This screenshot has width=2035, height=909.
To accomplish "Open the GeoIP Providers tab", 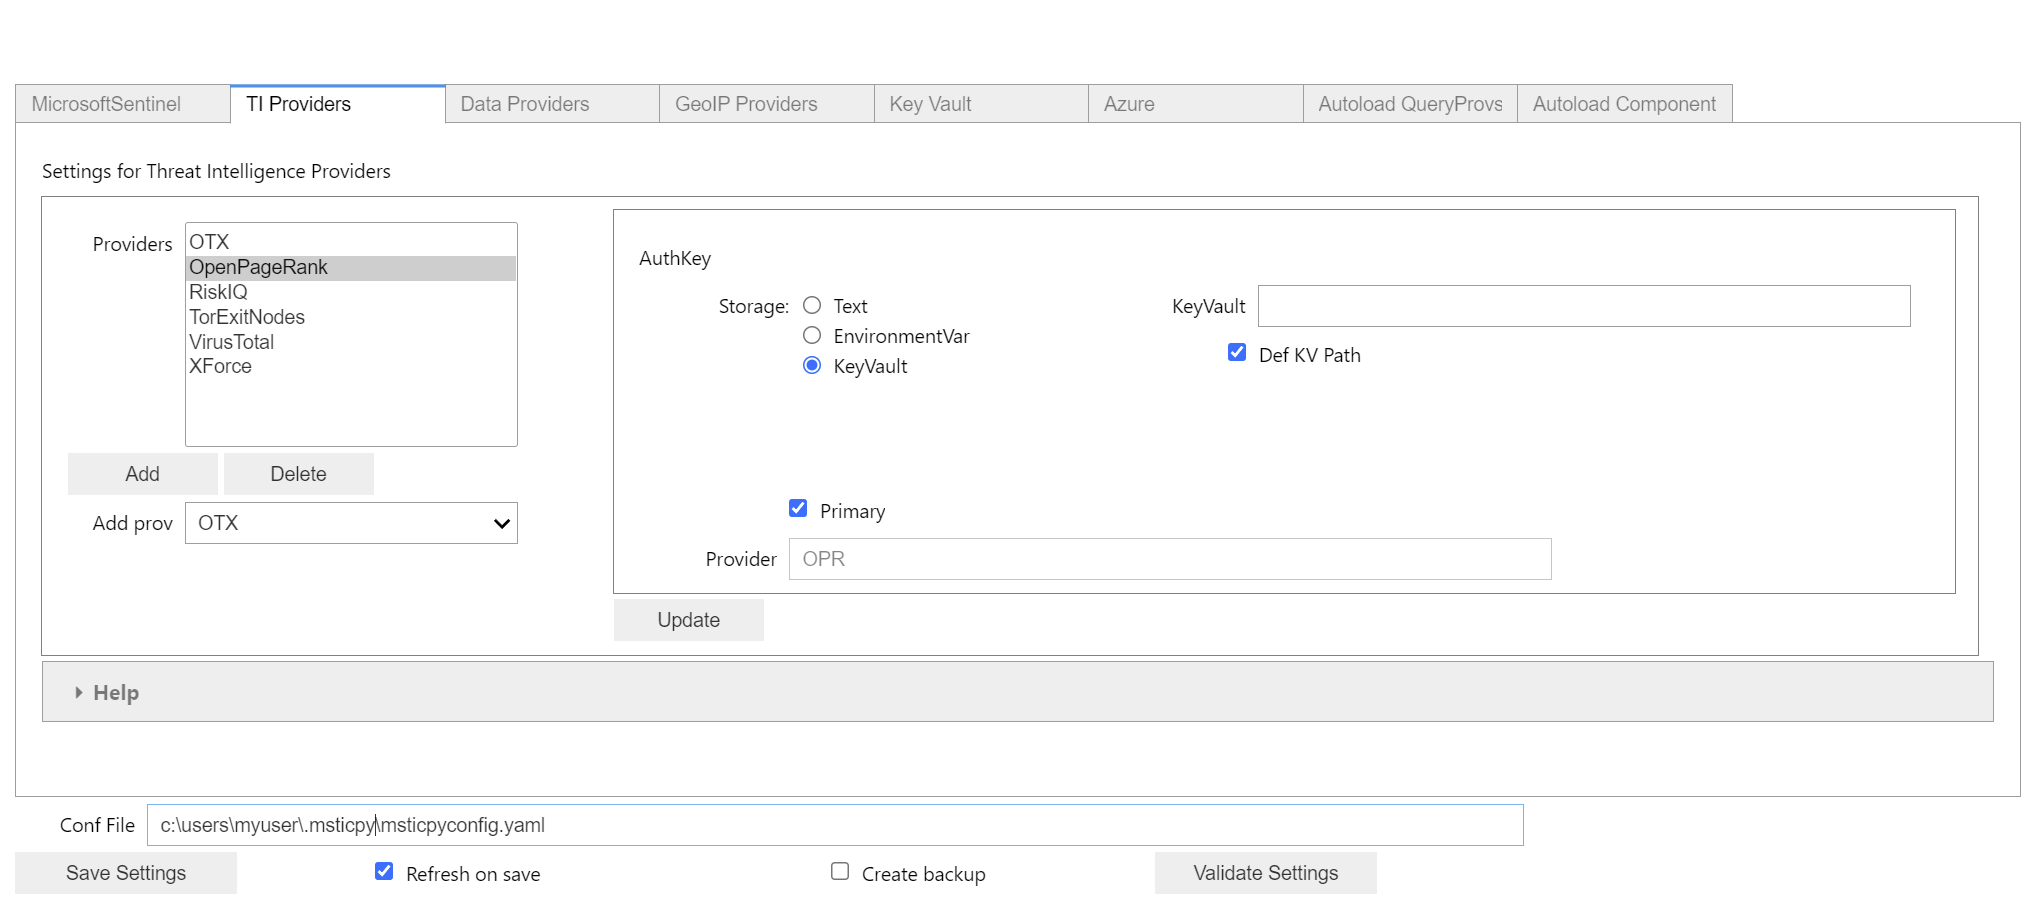I will [767, 104].
